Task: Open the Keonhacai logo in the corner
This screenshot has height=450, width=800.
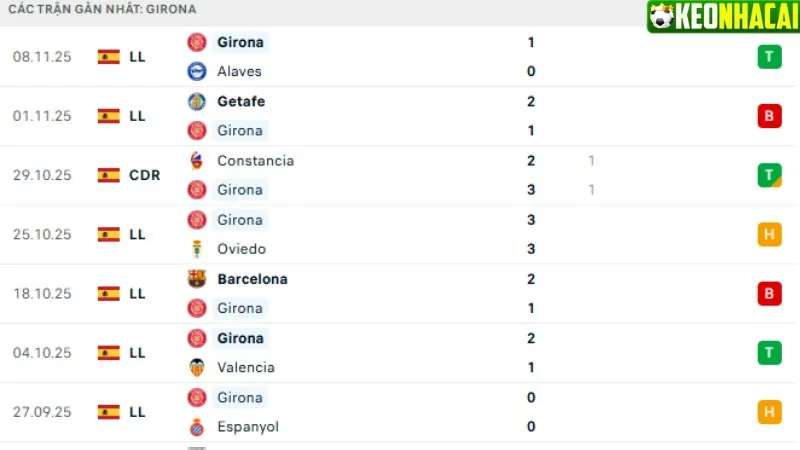Action: pyautogui.click(x=720, y=16)
